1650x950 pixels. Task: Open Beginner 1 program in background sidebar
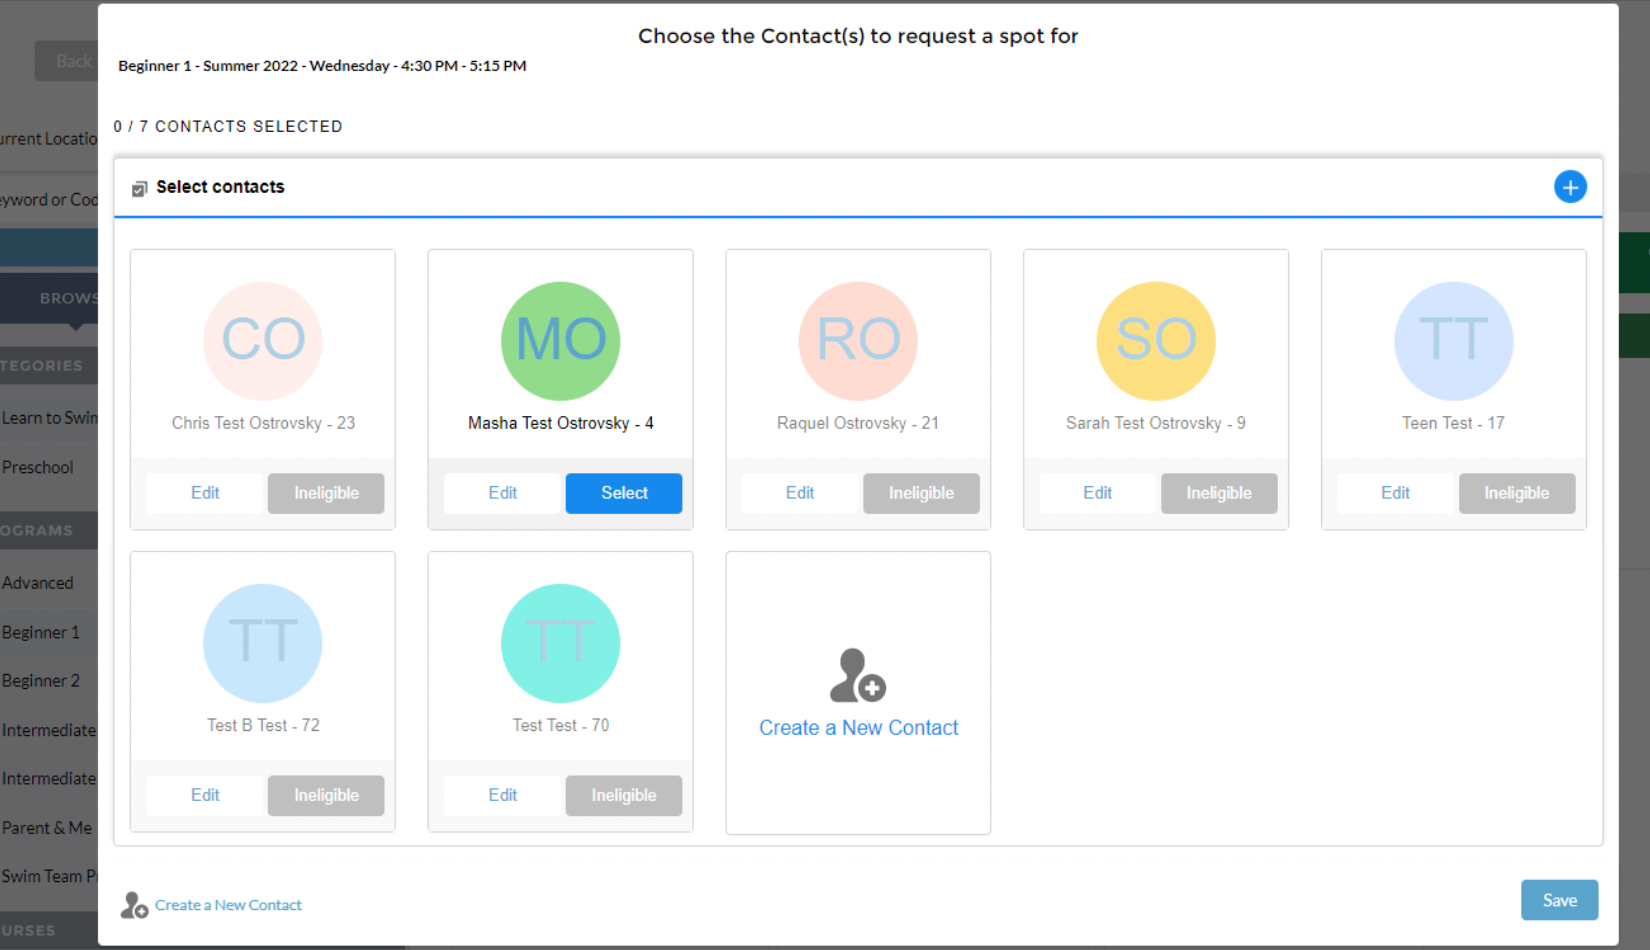click(x=41, y=632)
